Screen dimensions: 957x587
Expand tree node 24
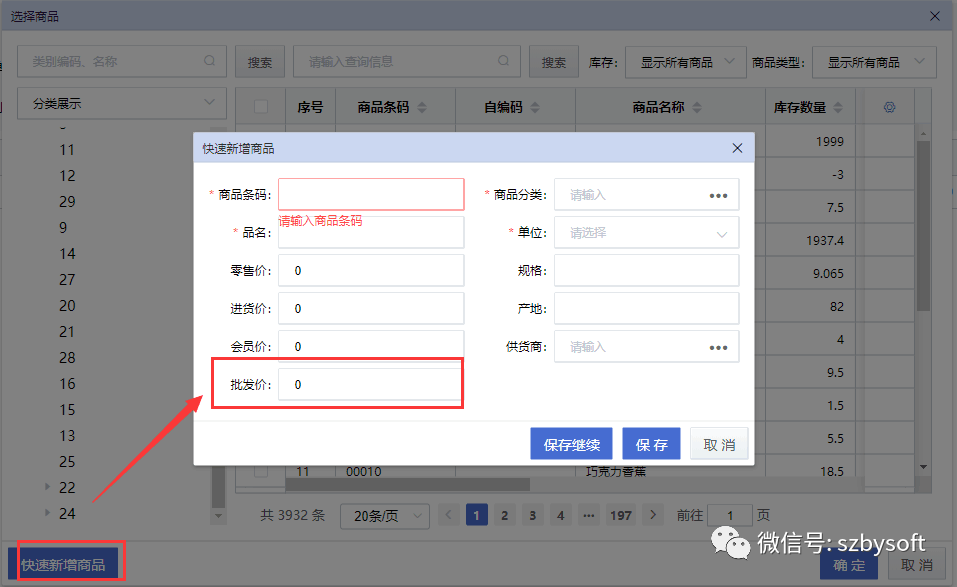click(x=47, y=513)
